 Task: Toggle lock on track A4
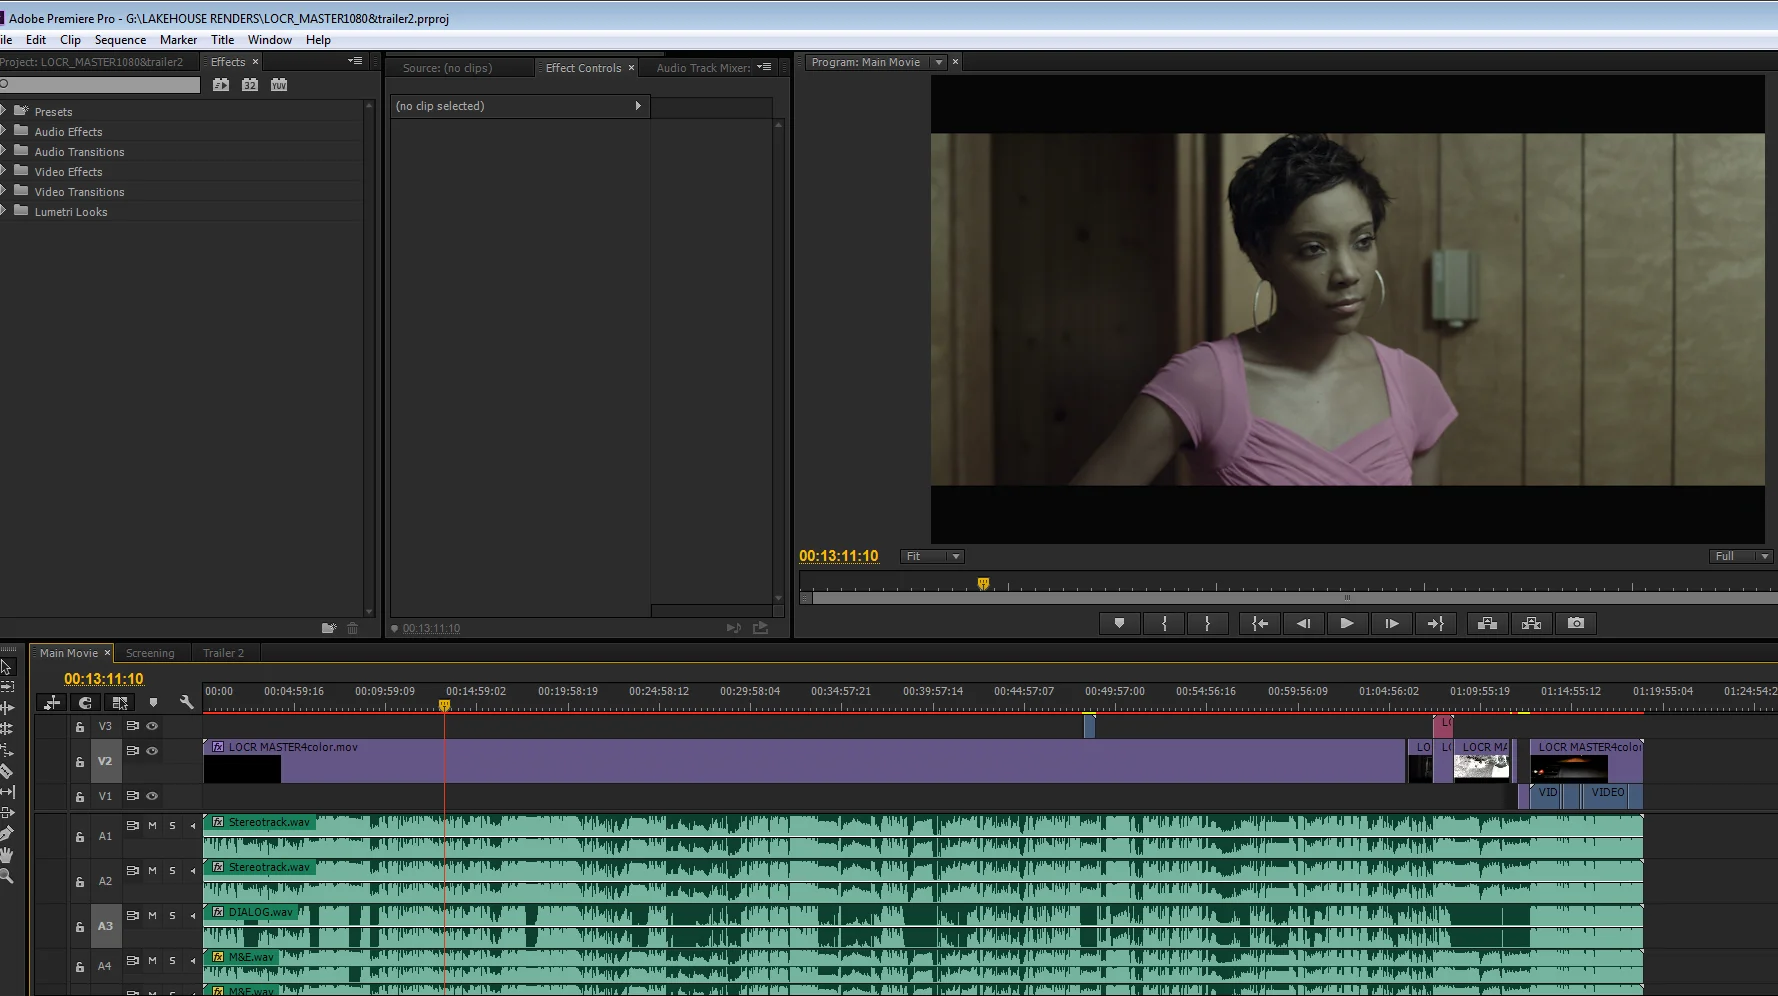point(79,967)
